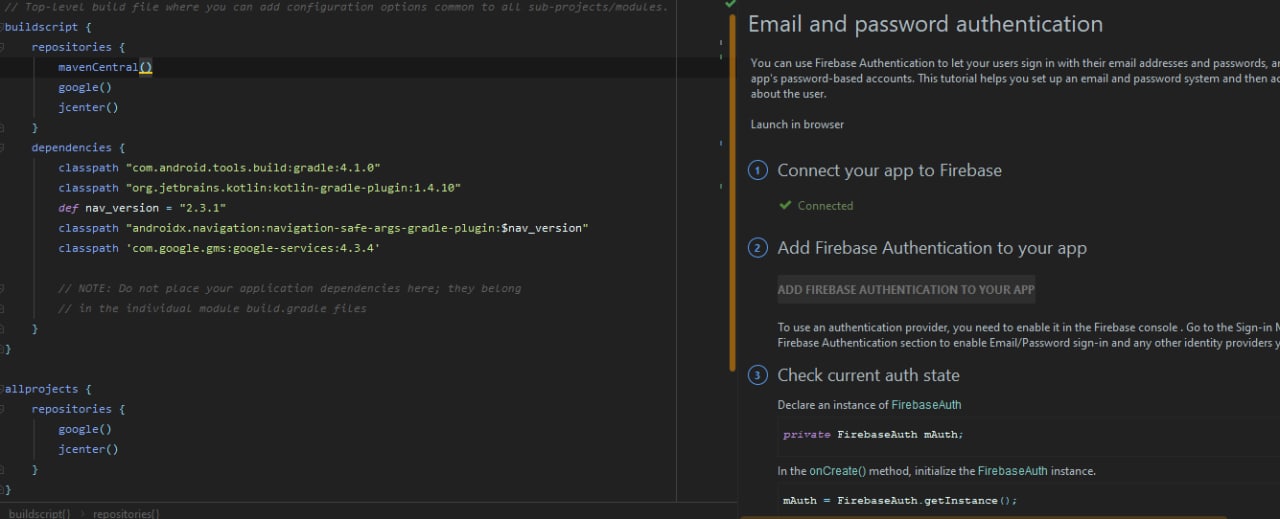Click buildscript() in the breadcrumb bar

pos(39,513)
